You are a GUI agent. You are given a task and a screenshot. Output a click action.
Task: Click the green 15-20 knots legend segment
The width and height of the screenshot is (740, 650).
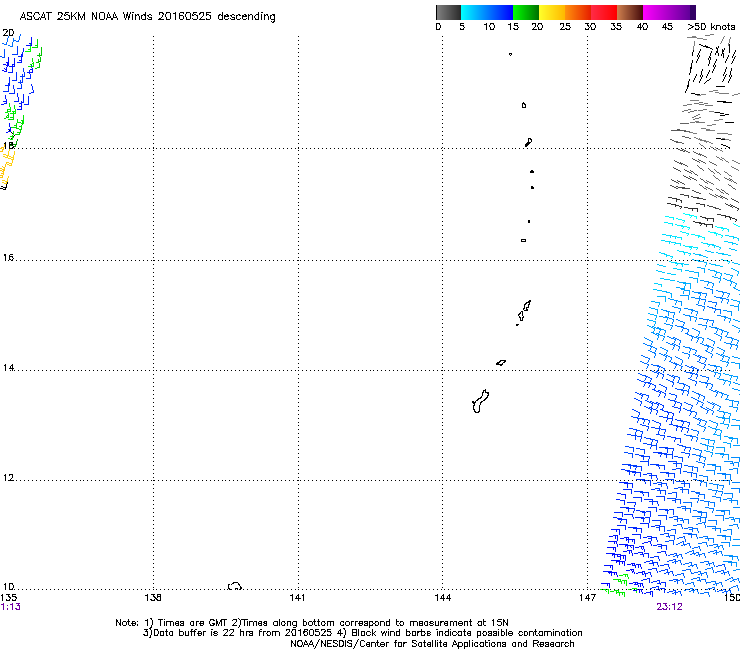coord(526,12)
